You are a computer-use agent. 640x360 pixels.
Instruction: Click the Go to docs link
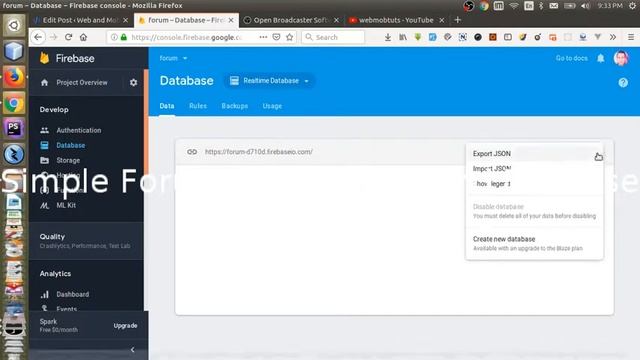571,58
